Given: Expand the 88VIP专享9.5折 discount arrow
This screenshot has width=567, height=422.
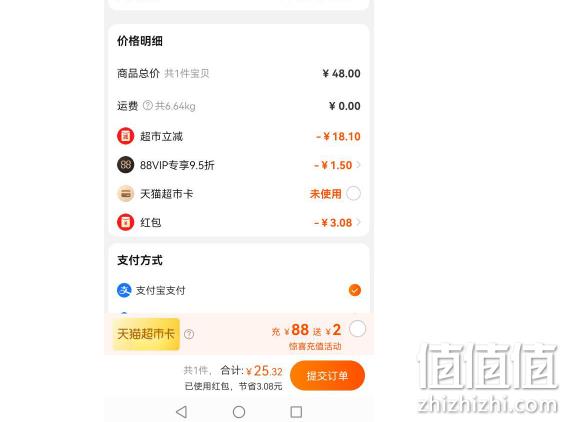Looking at the screenshot, I should click(x=358, y=165).
